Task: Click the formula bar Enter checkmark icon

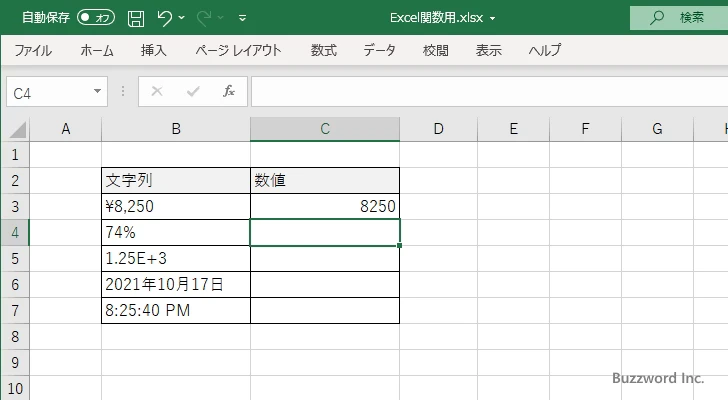Action: tap(193, 91)
